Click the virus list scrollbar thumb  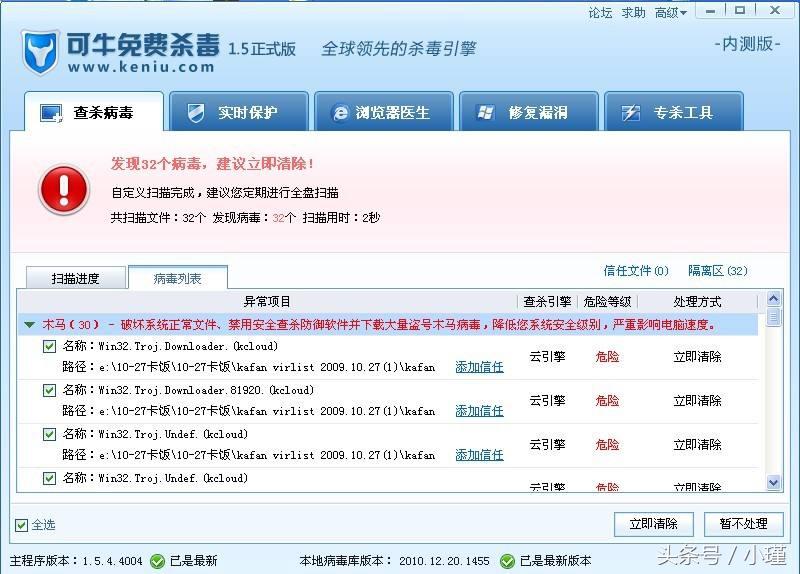point(773,316)
